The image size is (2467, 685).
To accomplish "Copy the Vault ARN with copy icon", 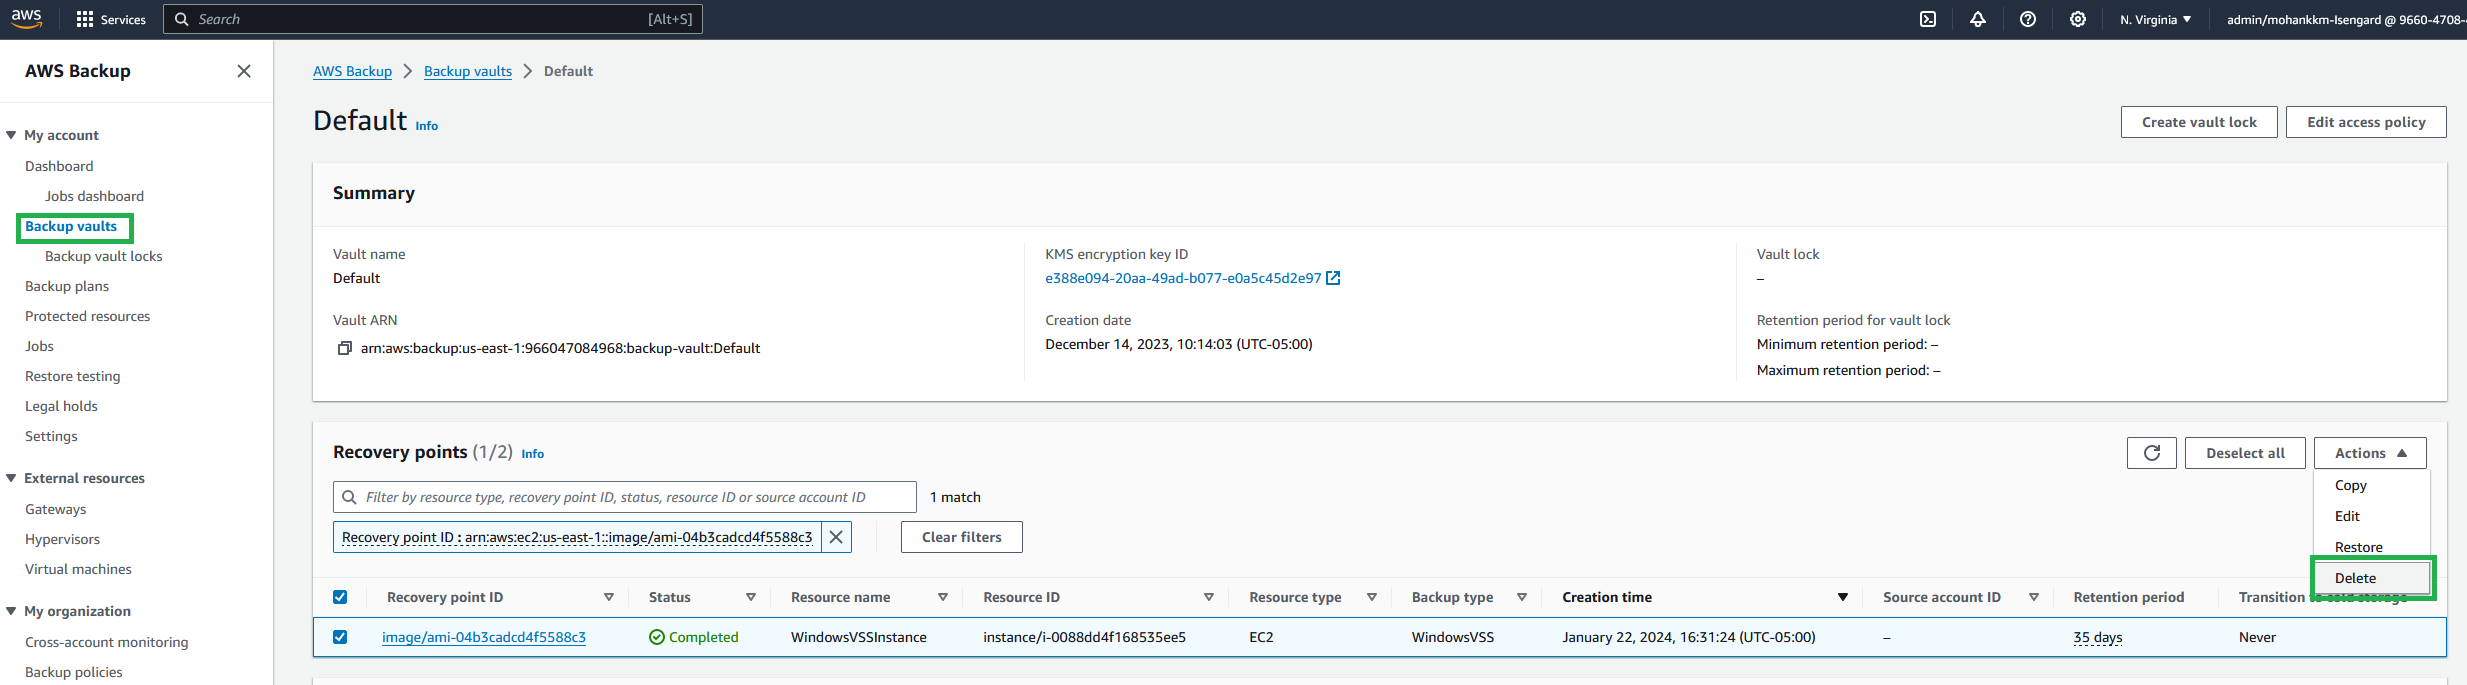I will click(x=345, y=348).
